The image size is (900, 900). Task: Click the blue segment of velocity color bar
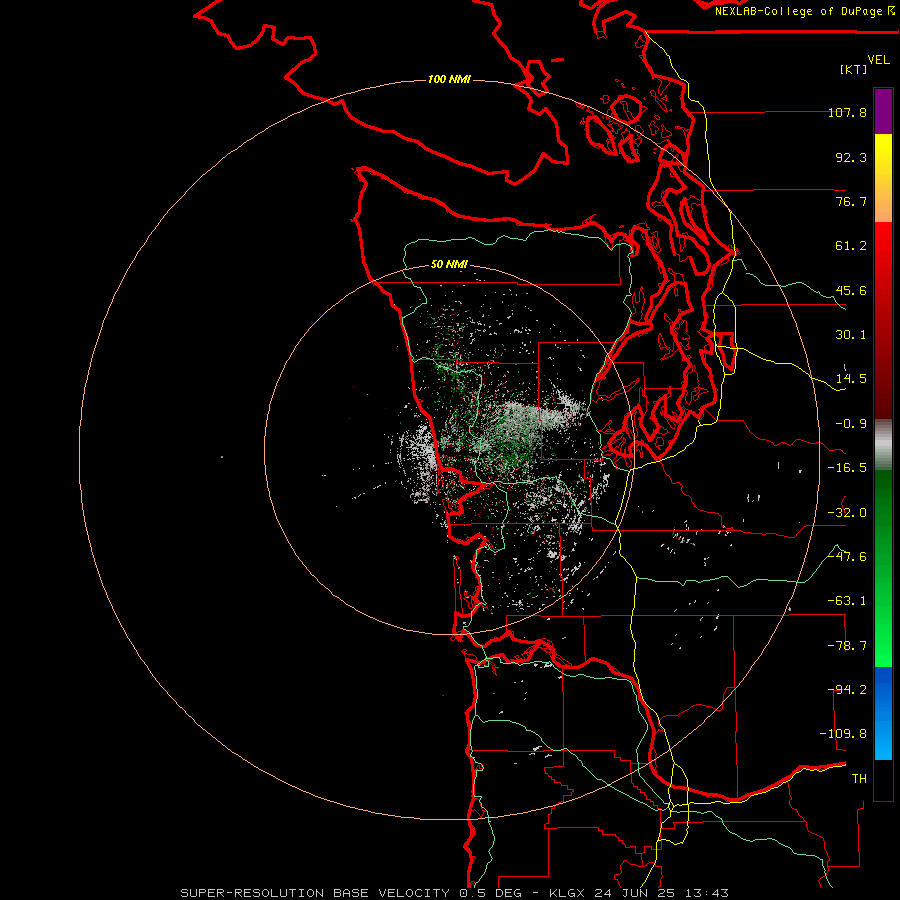[x=883, y=713]
